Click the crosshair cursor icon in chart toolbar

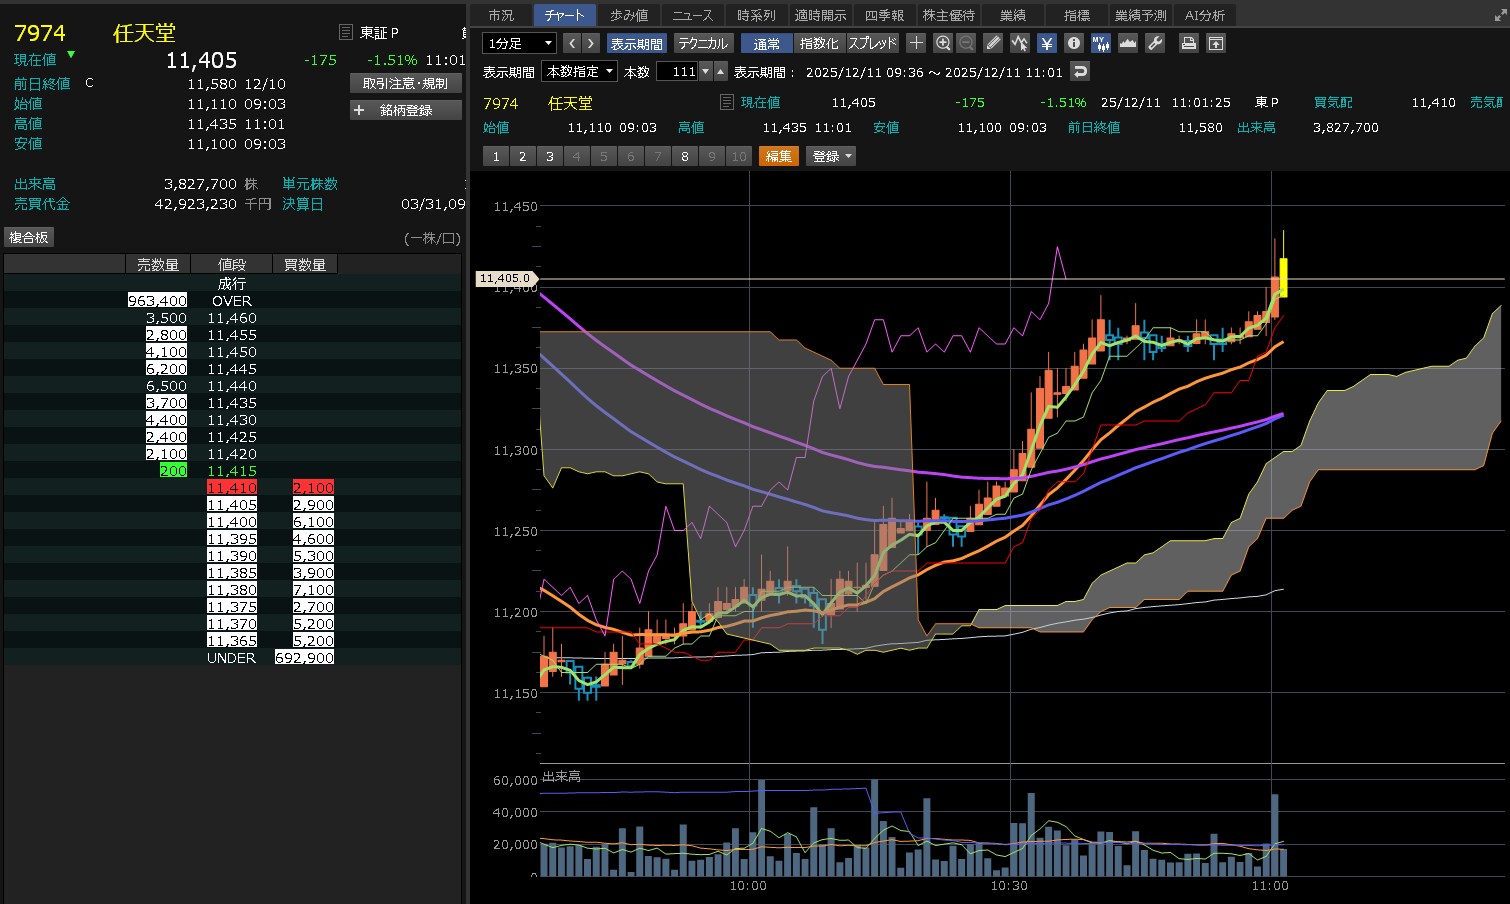click(x=916, y=43)
